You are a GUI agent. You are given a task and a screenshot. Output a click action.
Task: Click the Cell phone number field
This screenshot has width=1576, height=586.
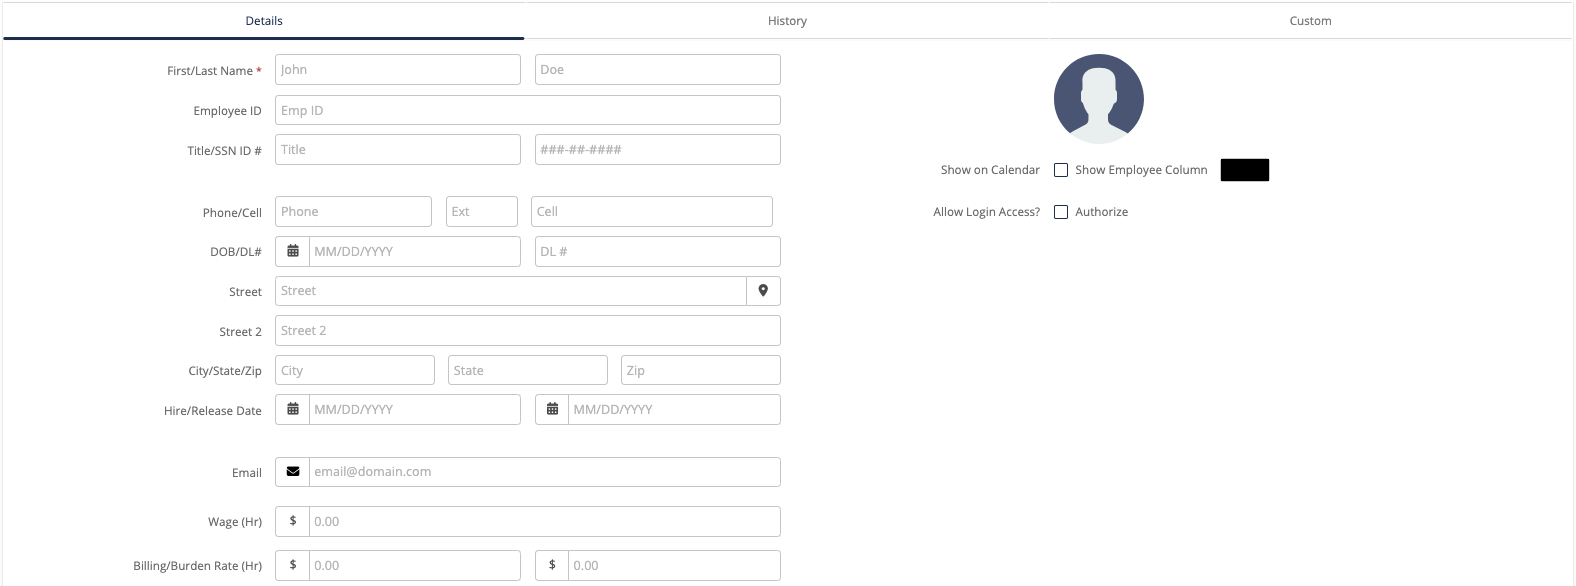[x=652, y=212]
